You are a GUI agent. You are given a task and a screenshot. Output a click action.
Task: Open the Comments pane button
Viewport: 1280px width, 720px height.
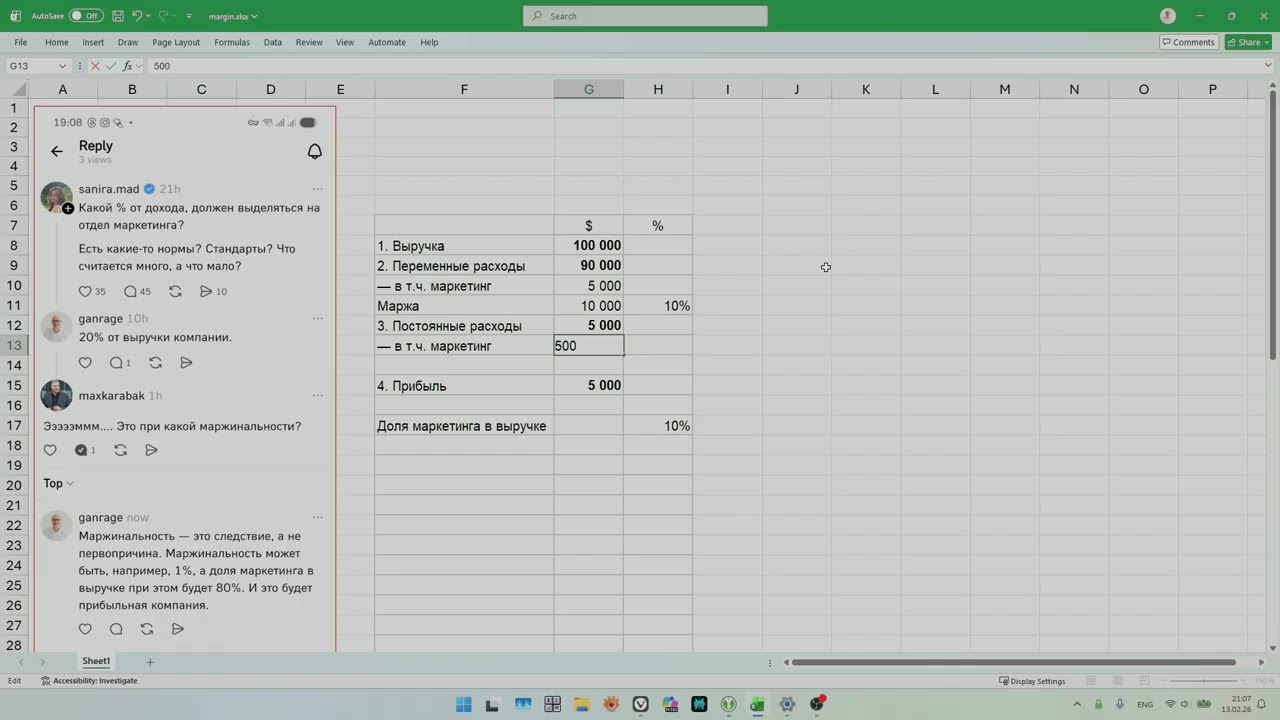[1188, 42]
